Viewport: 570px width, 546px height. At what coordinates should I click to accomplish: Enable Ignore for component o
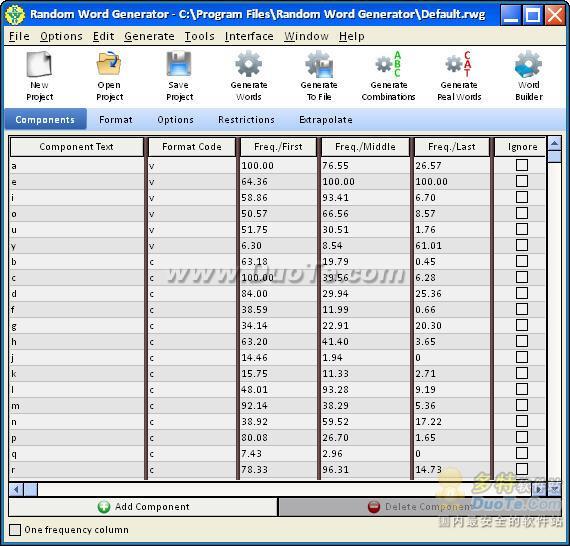tap(522, 213)
